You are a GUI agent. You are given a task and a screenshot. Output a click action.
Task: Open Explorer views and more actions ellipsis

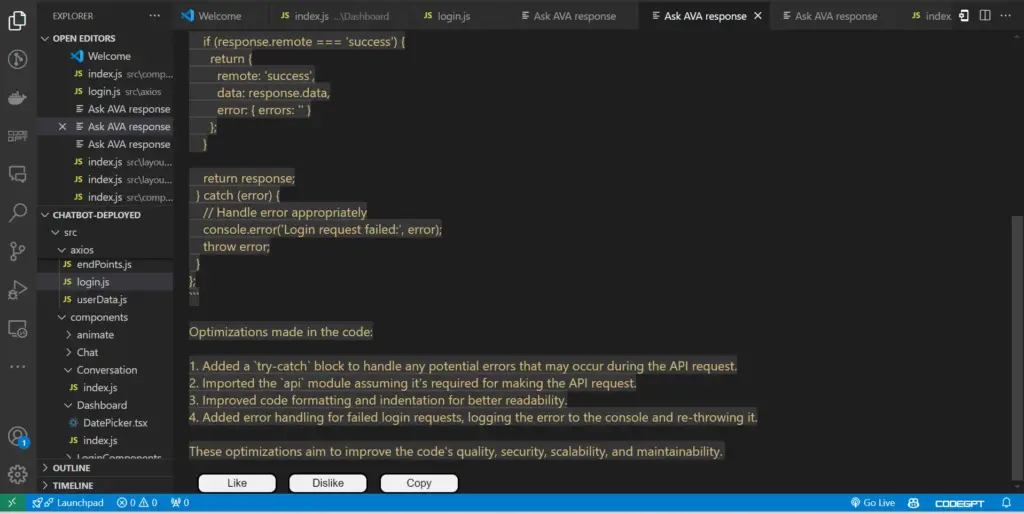[154, 16]
